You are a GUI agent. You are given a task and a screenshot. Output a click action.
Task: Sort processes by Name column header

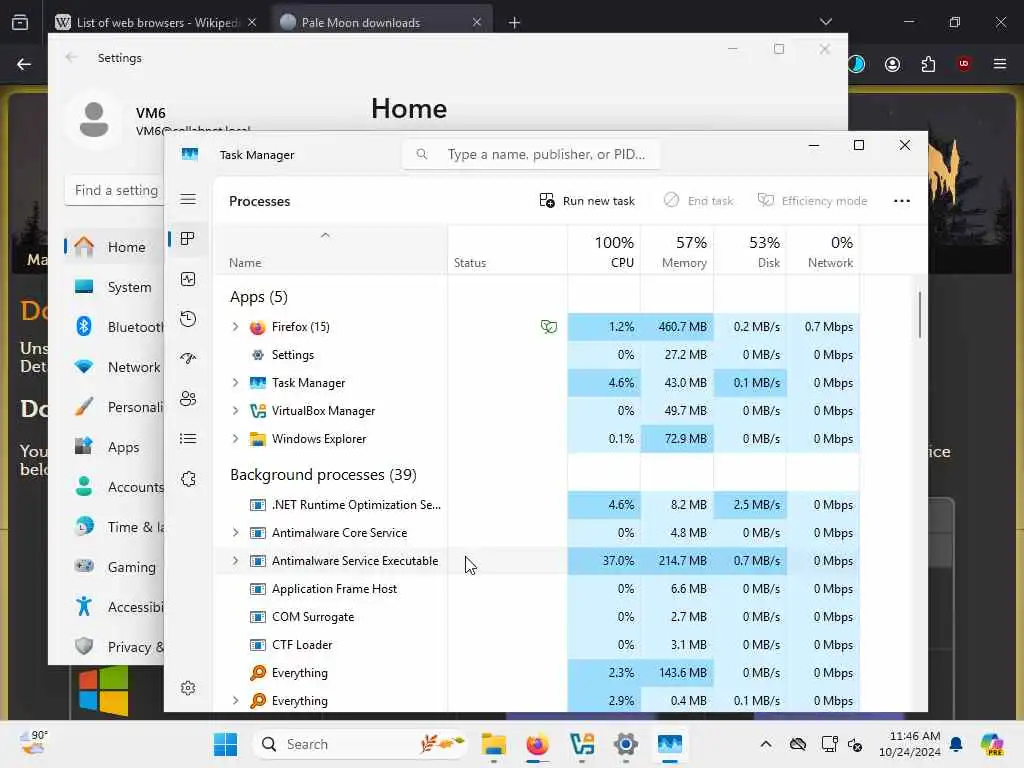(x=330, y=250)
